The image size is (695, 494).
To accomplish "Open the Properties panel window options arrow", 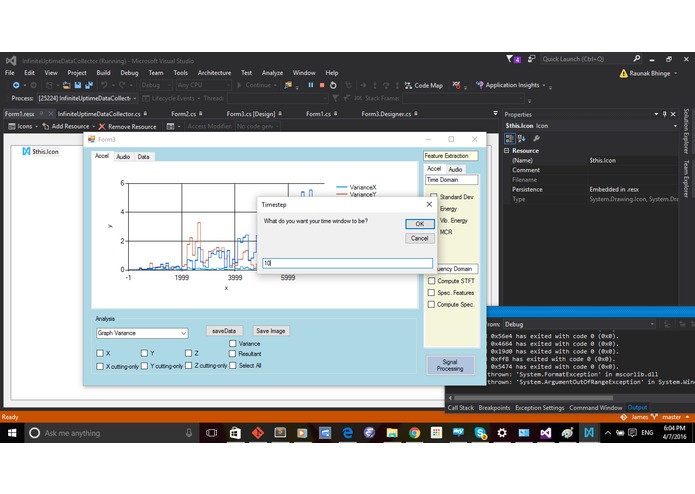I will pyautogui.click(x=656, y=114).
